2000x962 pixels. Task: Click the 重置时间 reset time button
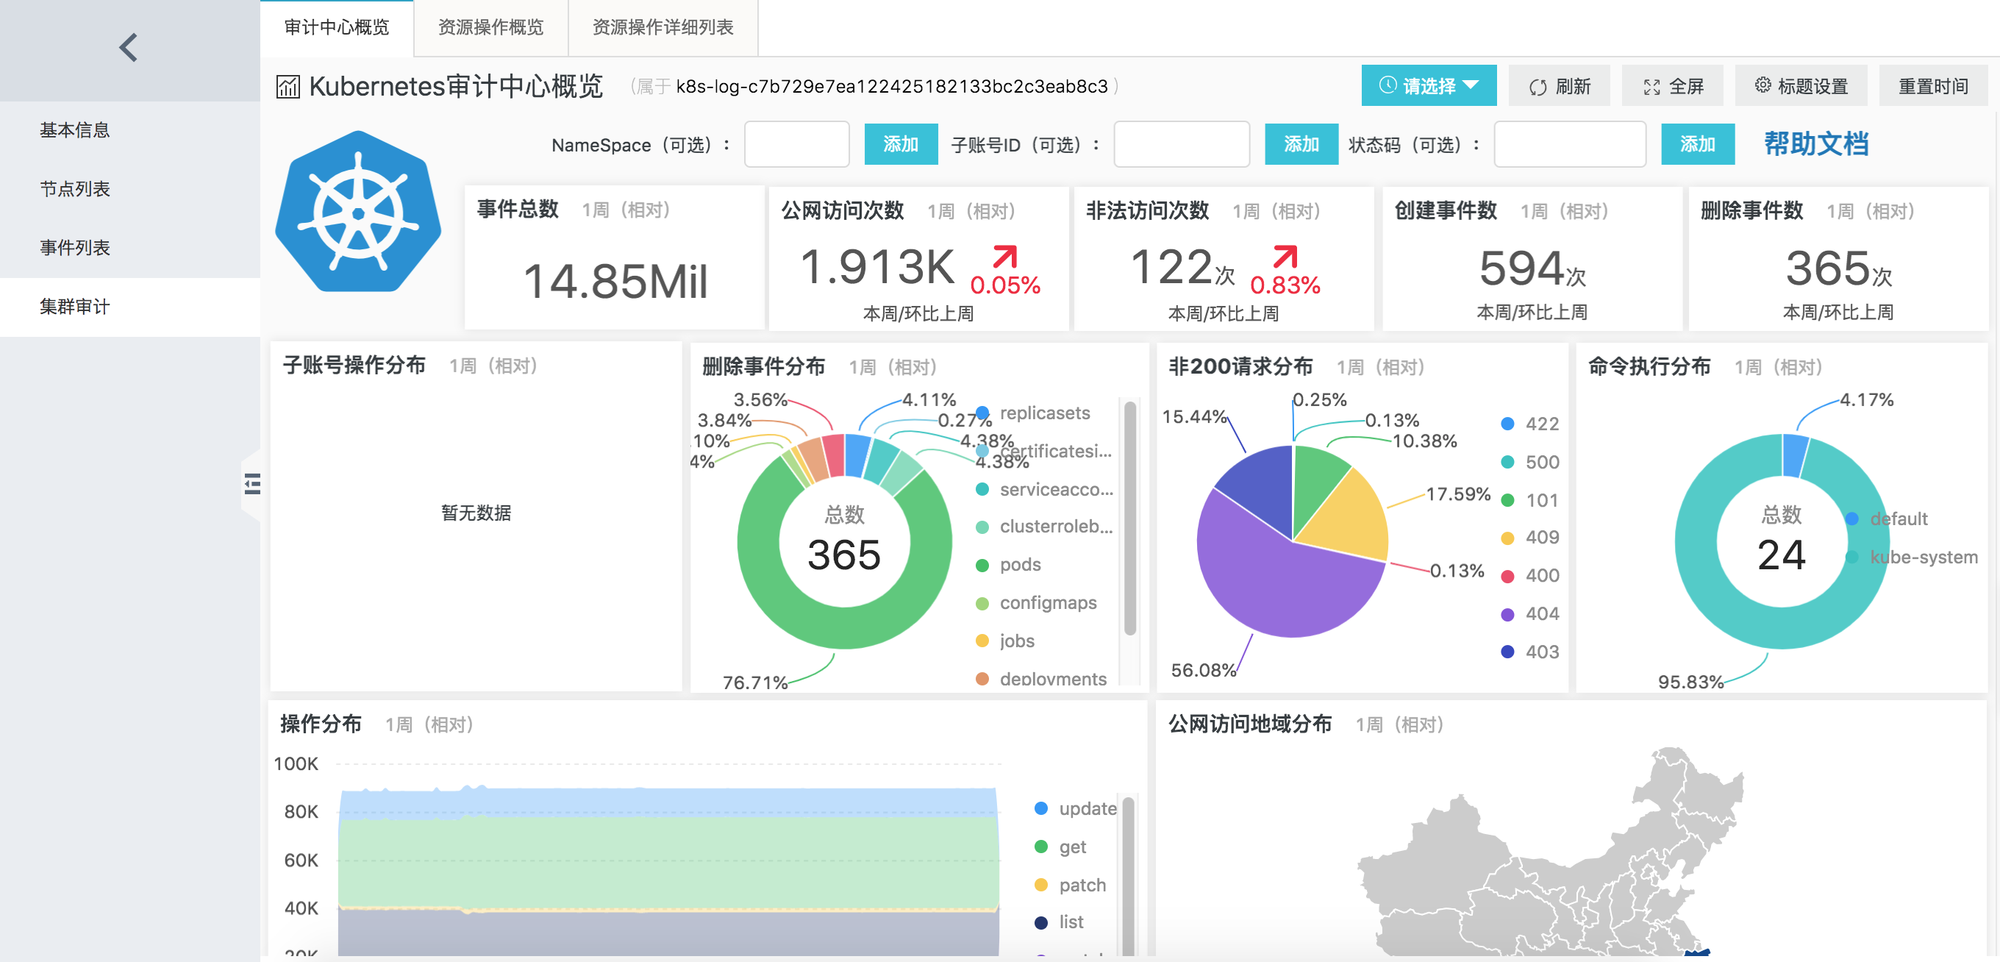pyautogui.click(x=1933, y=86)
